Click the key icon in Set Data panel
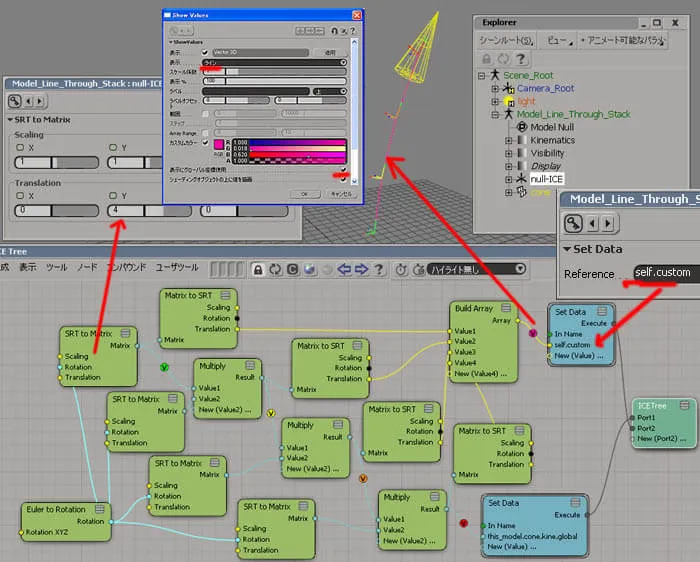This screenshot has width=700, height=562. coord(573,223)
